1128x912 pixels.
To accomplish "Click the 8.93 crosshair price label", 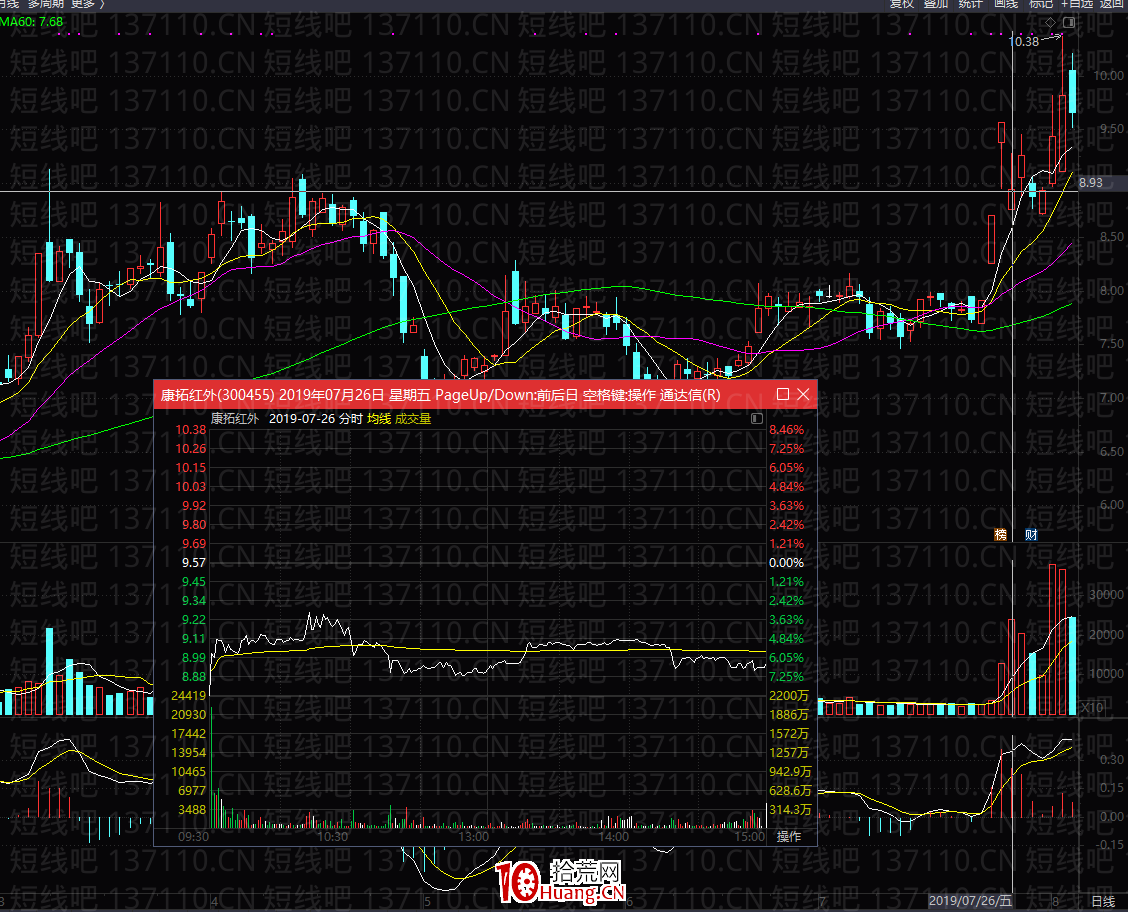I will 1091,183.
